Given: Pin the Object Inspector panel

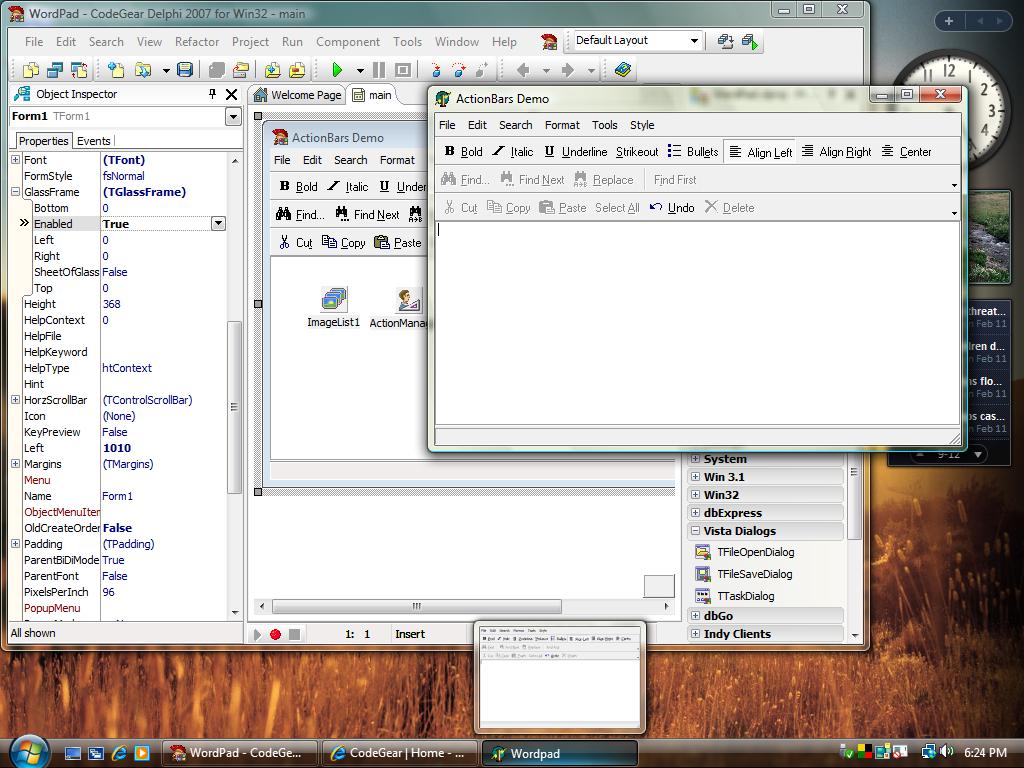Looking at the screenshot, I should (212, 94).
